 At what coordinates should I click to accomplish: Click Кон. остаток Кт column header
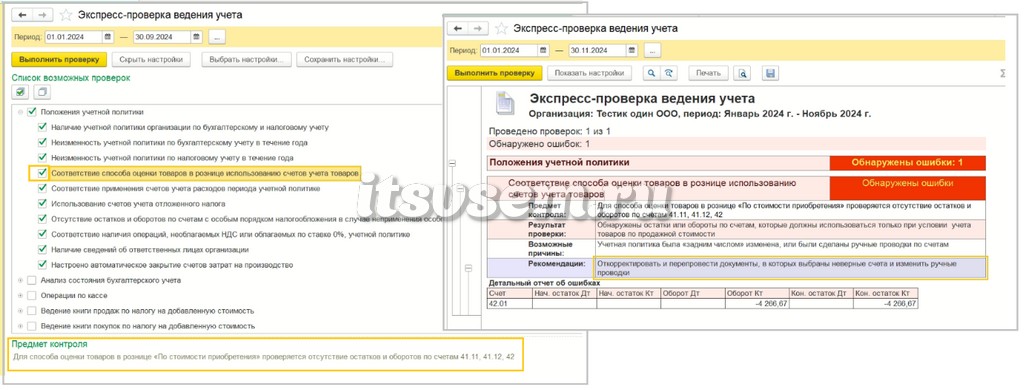(886, 293)
